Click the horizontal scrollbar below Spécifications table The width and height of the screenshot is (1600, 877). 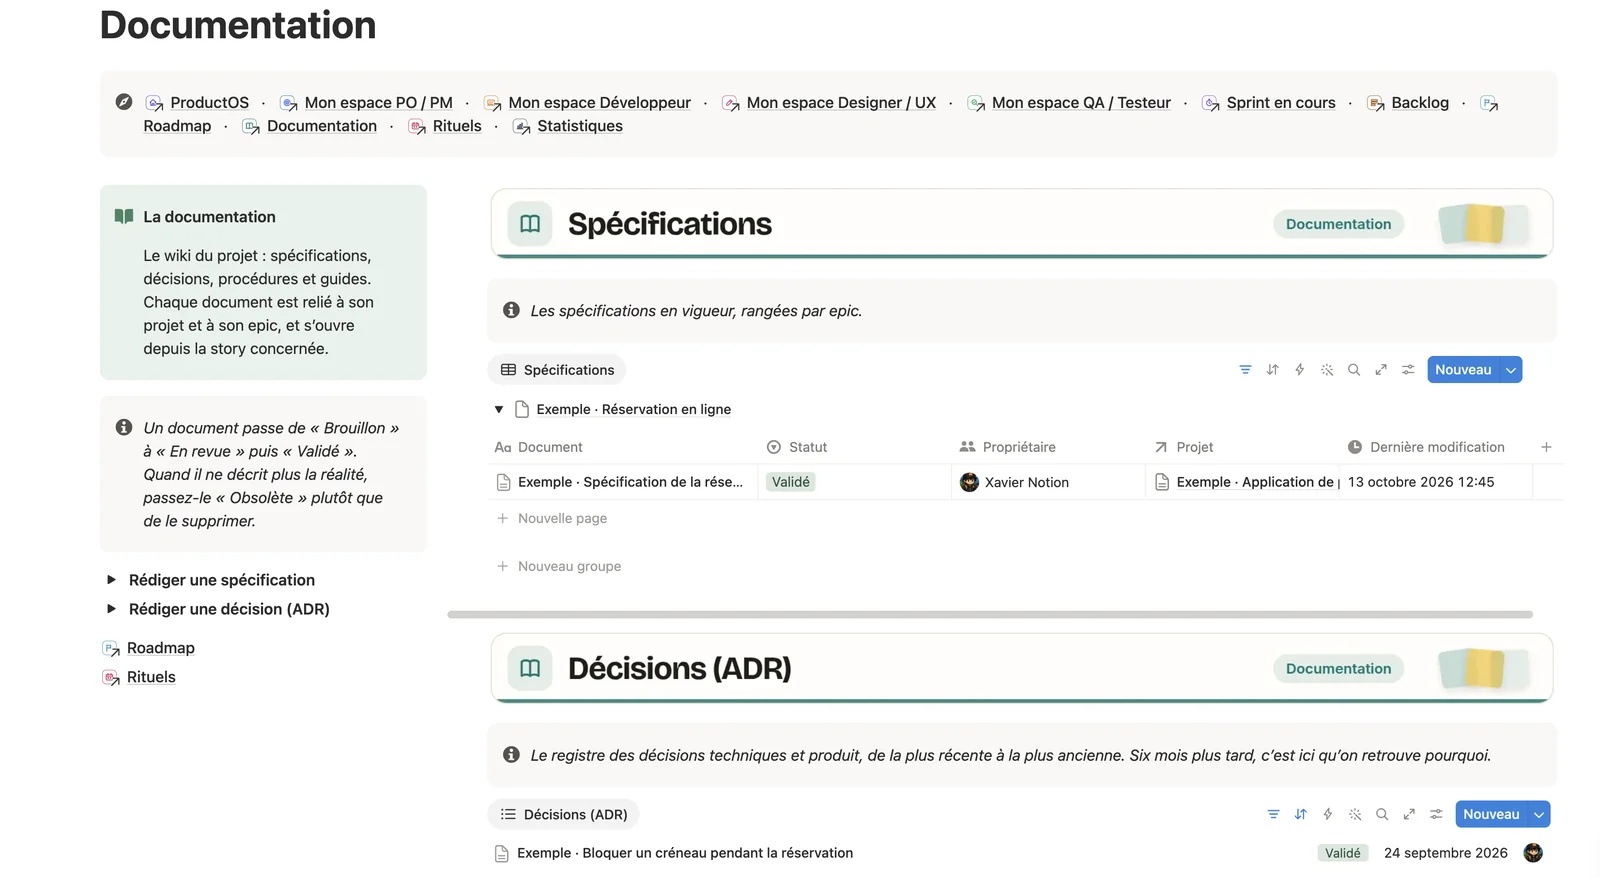coord(990,614)
